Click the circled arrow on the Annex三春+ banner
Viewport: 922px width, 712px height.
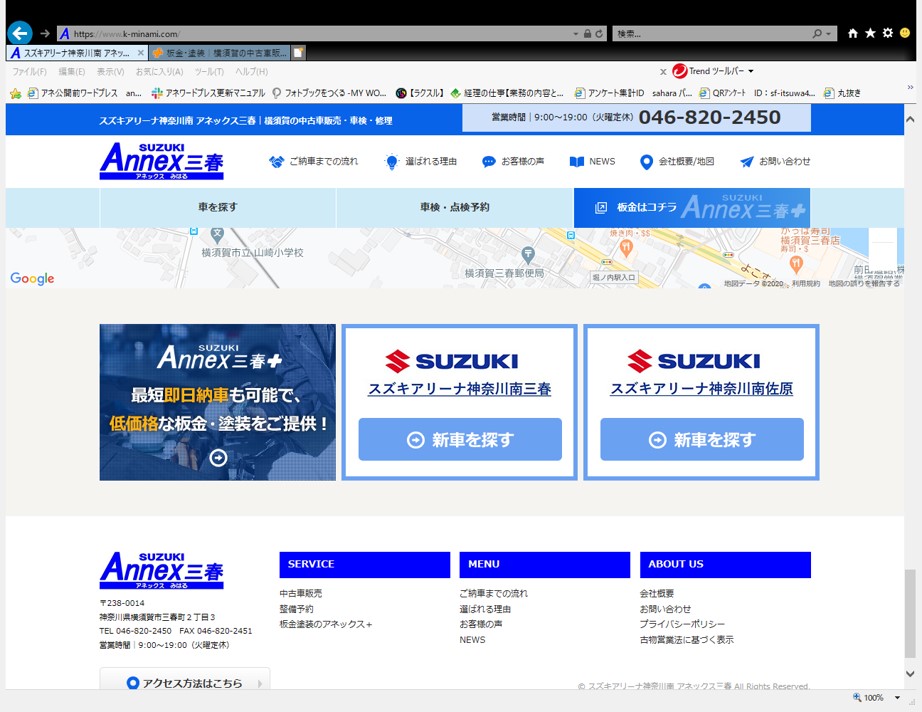click(x=218, y=457)
